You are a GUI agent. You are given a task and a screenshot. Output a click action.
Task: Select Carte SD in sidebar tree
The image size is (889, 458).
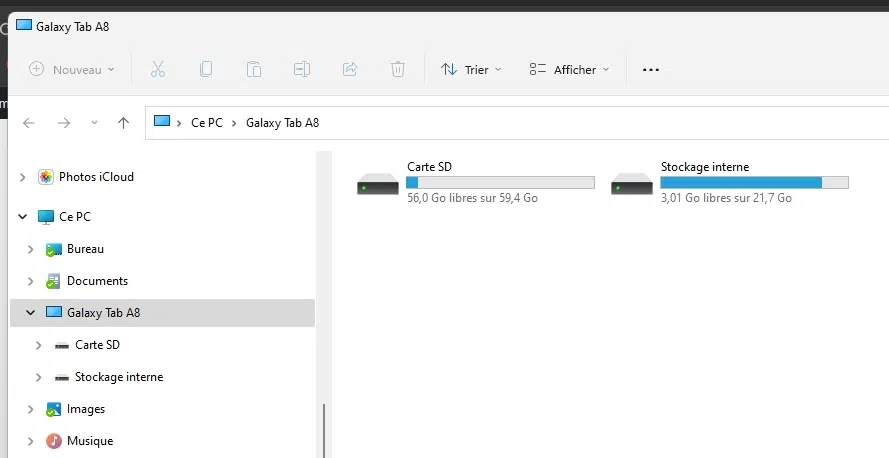[x=98, y=345]
